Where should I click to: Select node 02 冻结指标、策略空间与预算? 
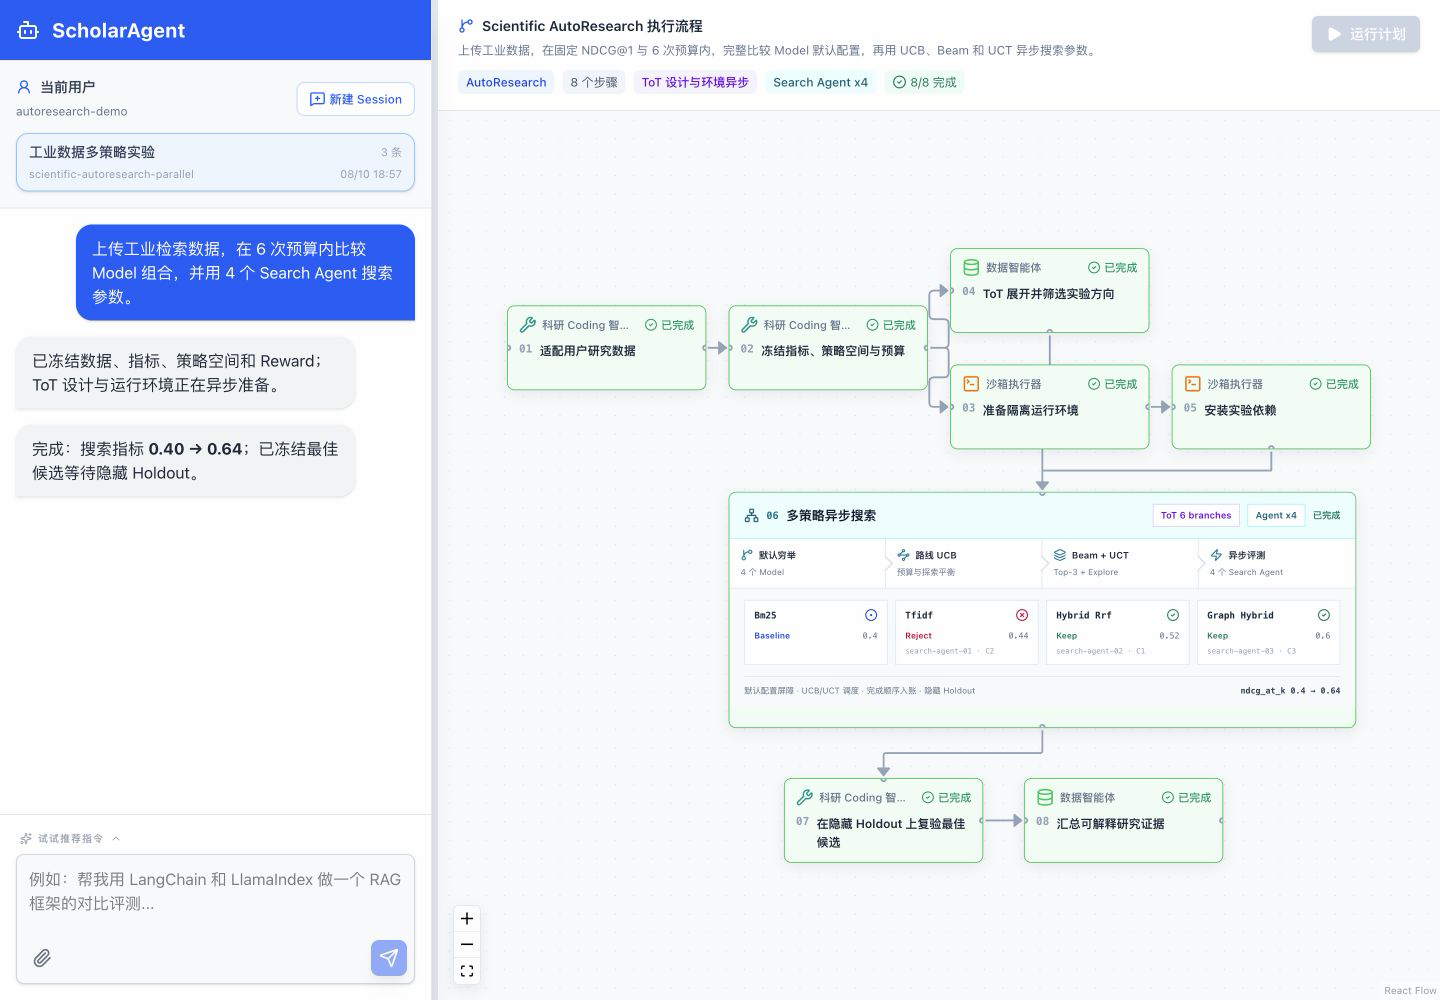tap(828, 348)
